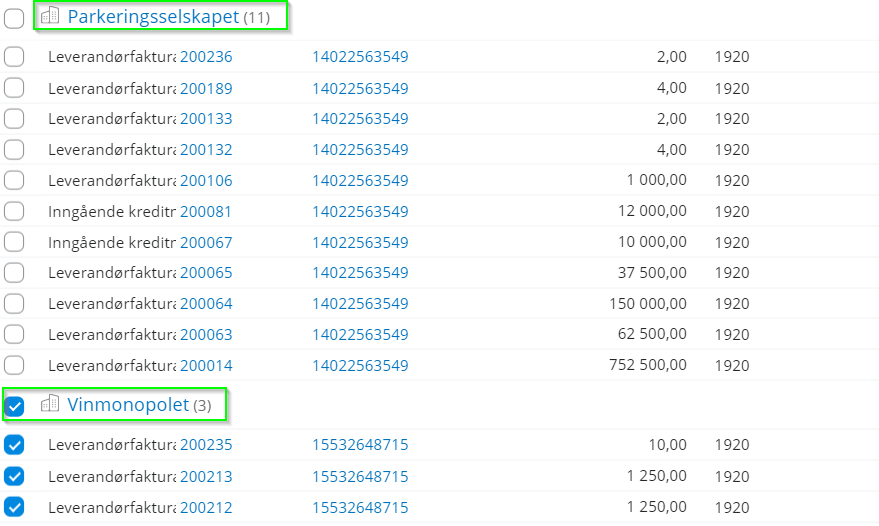This screenshot has width=879, height=526.
Task: Open invoice number 200189
Action: (x=206, y=89)
